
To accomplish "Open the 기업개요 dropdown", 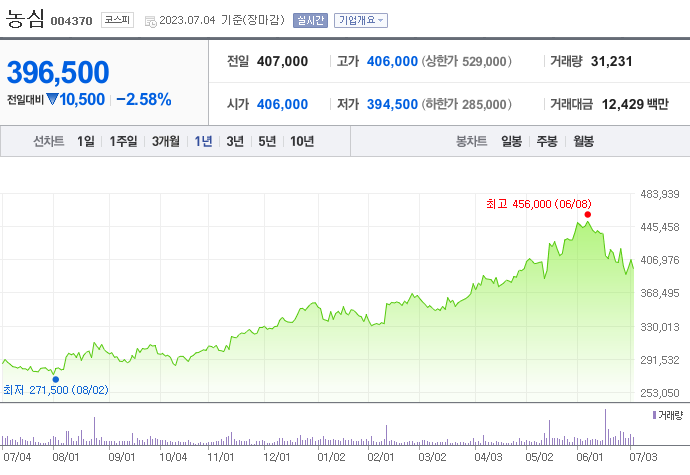I will [x=361, y=20].
